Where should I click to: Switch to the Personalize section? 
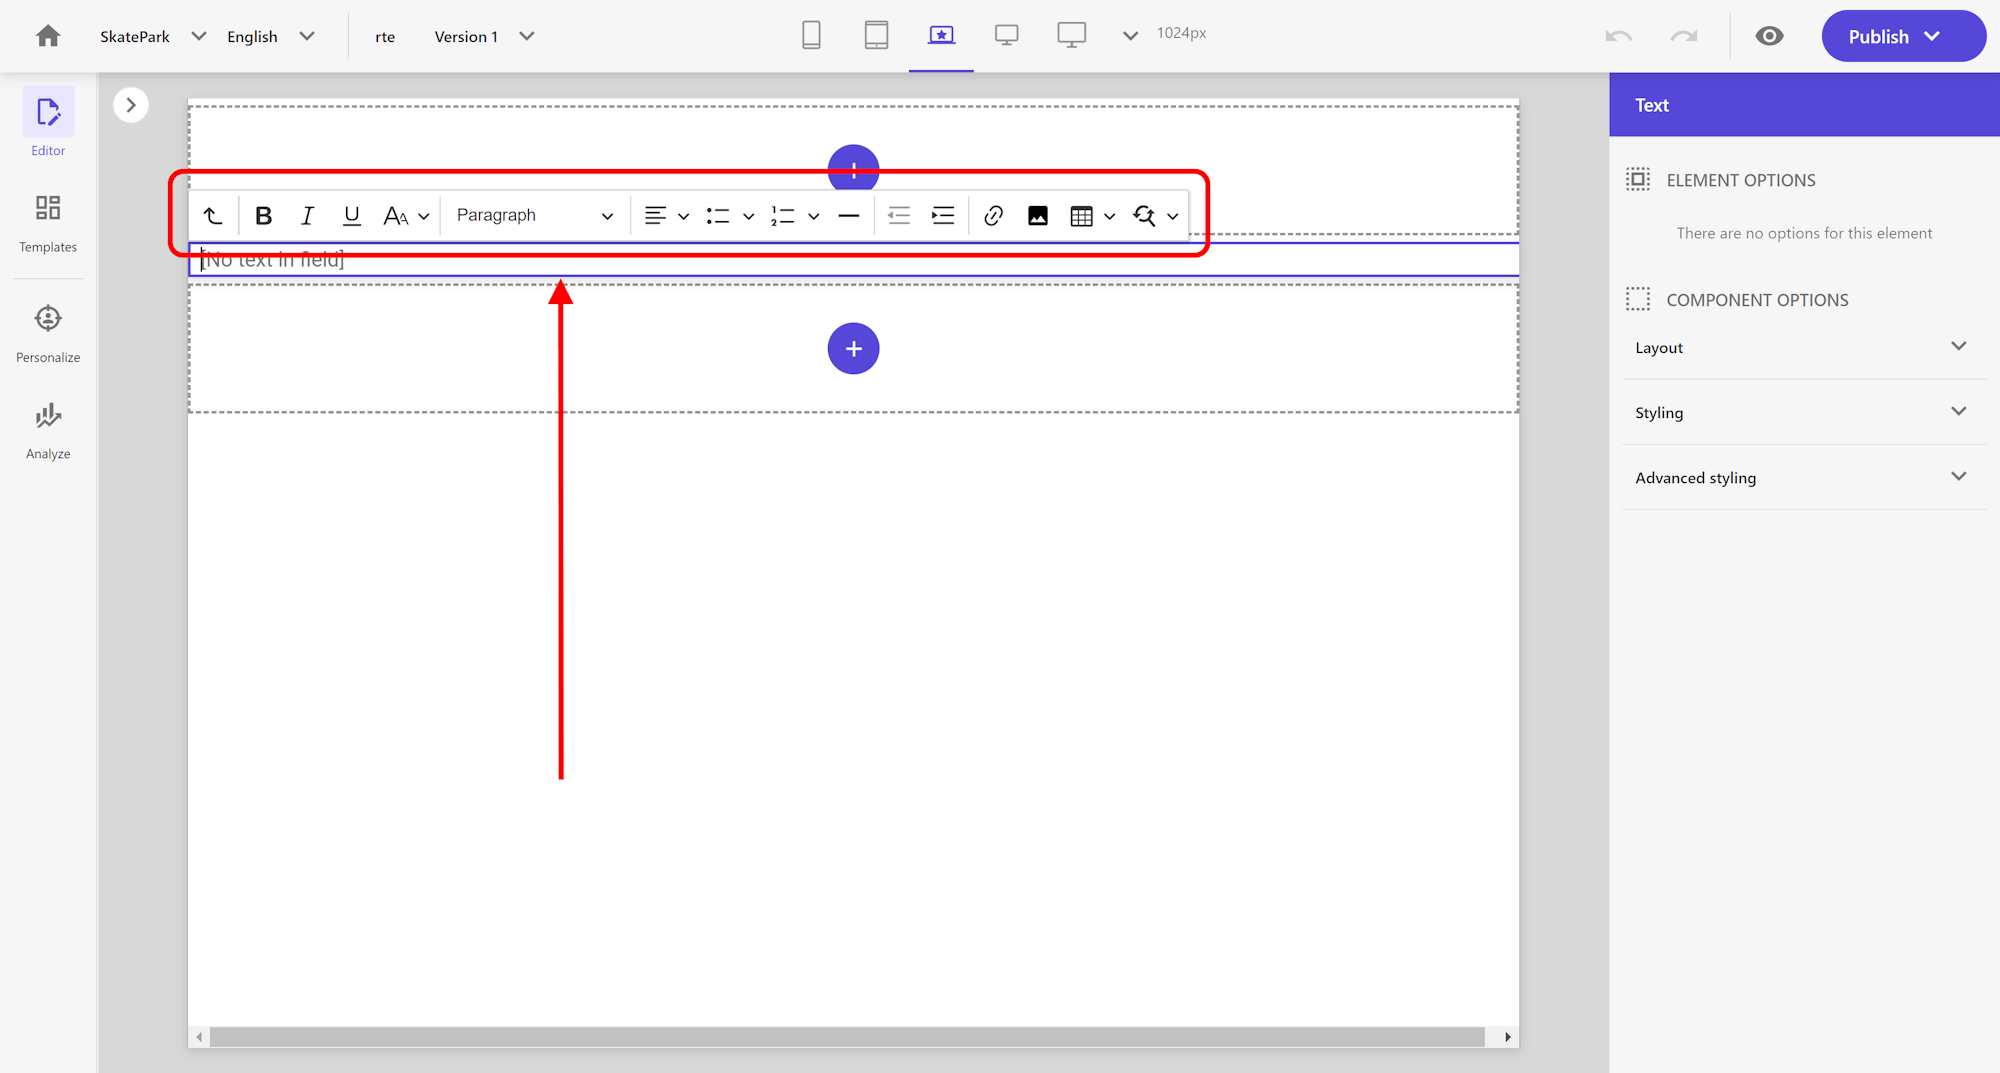tap(48, 333)
